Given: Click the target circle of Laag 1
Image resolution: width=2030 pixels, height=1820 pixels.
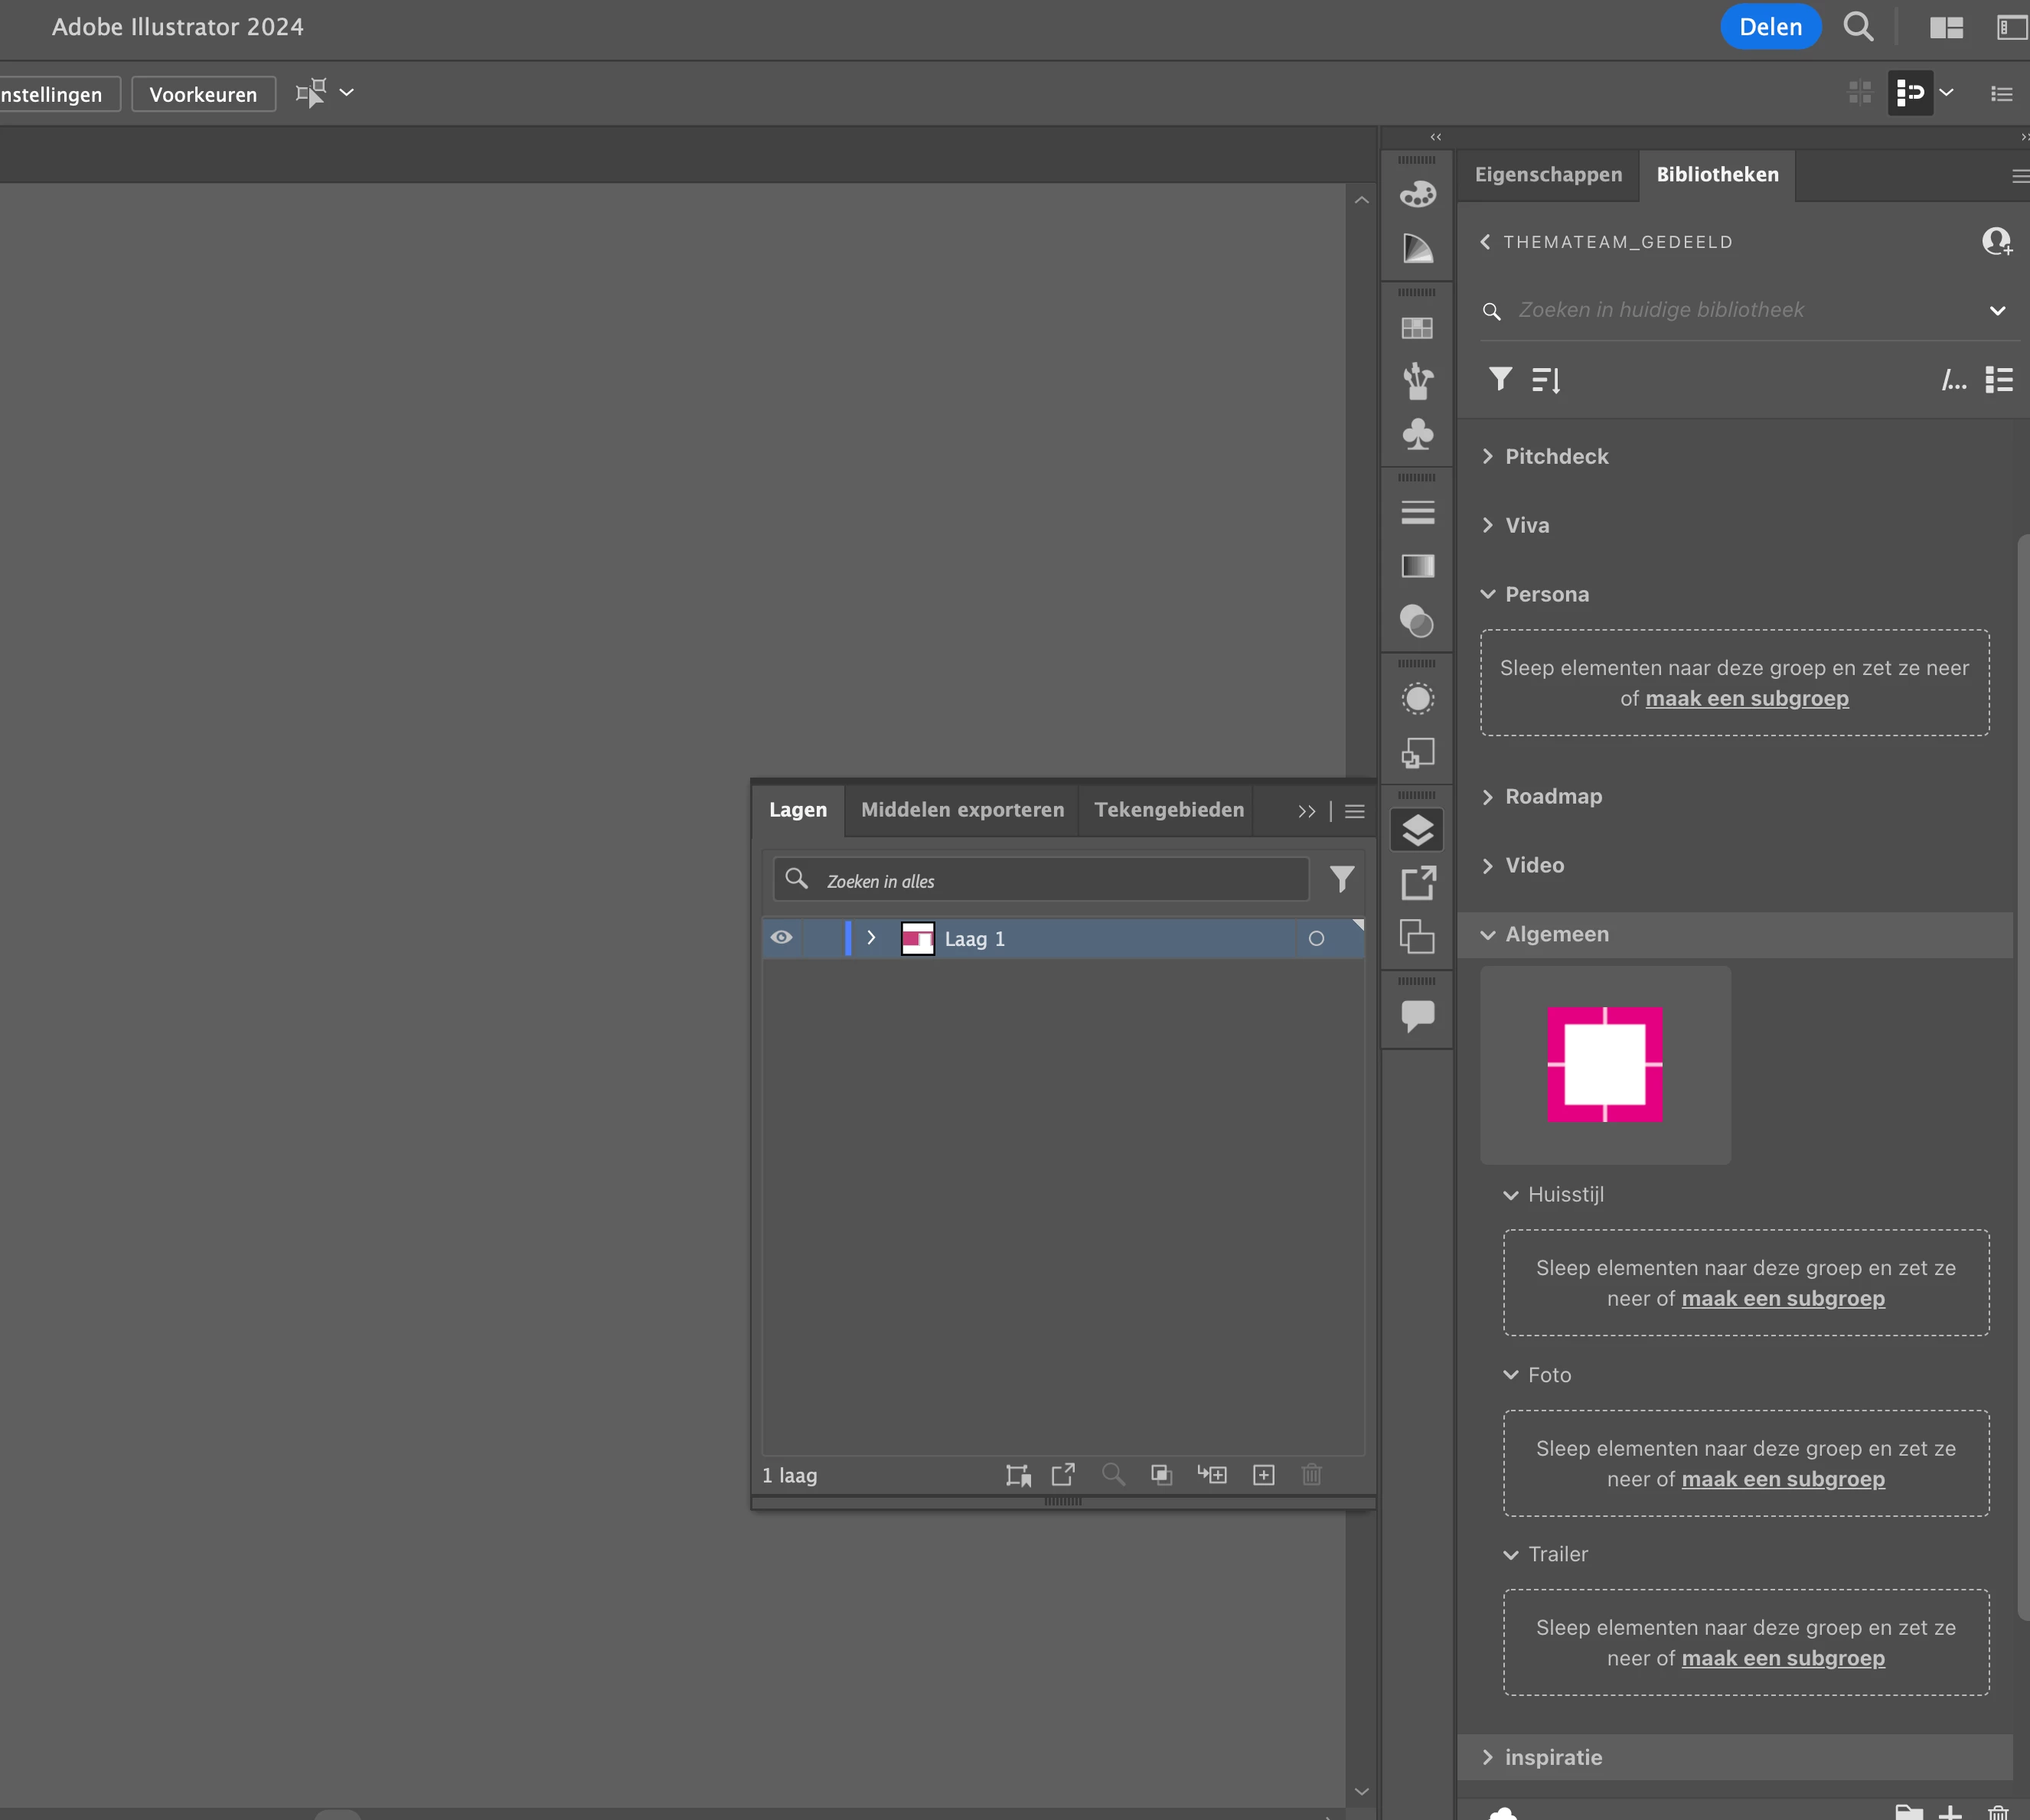Looking at the screenshot, I should pos(1316,938).
